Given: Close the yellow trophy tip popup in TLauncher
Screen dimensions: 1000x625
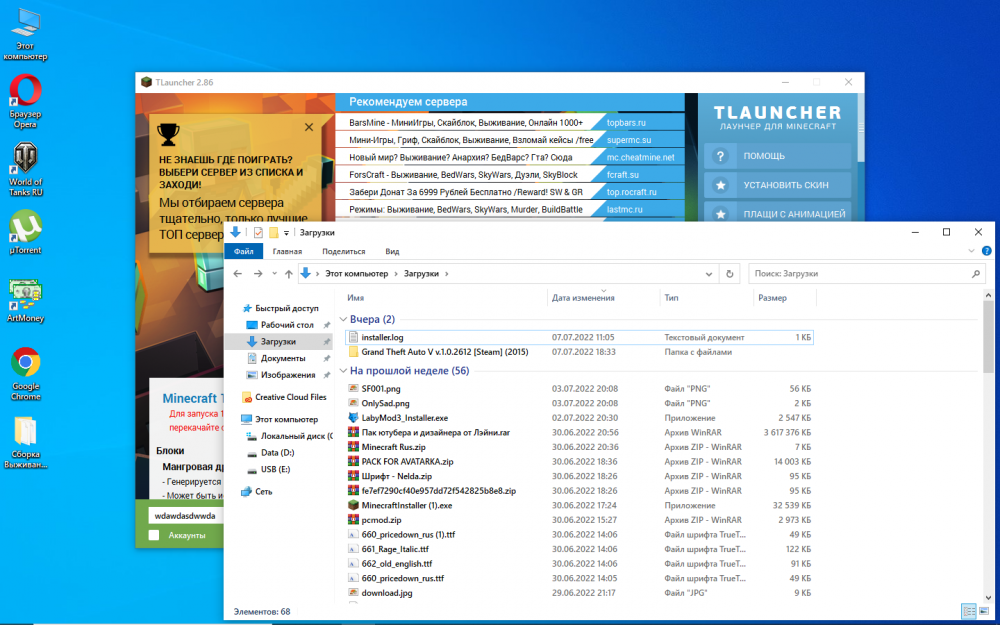Looking at the screenshot, I should (x=309, y=127).
